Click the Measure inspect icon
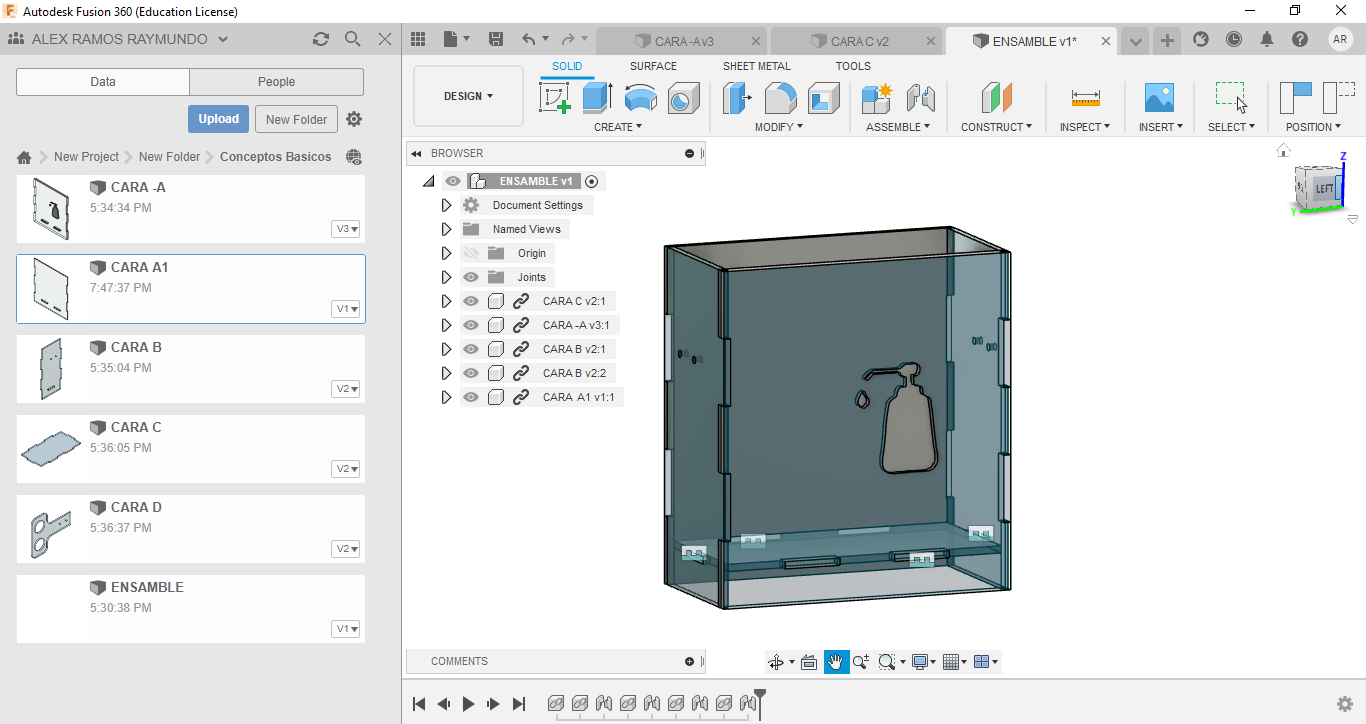The image size is (1366, 724). coord(1085,98)
